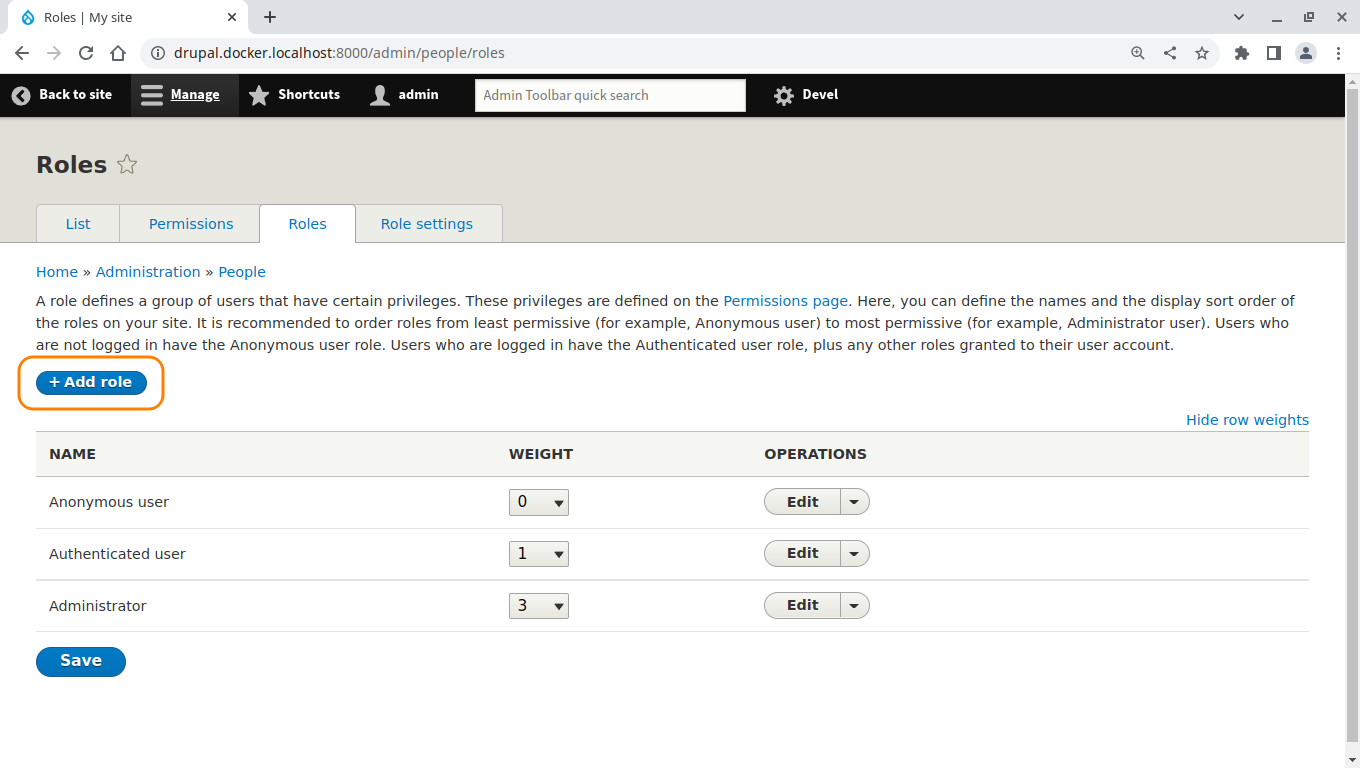
Task: View site information icon in address bar
Action: pos(158,53)
